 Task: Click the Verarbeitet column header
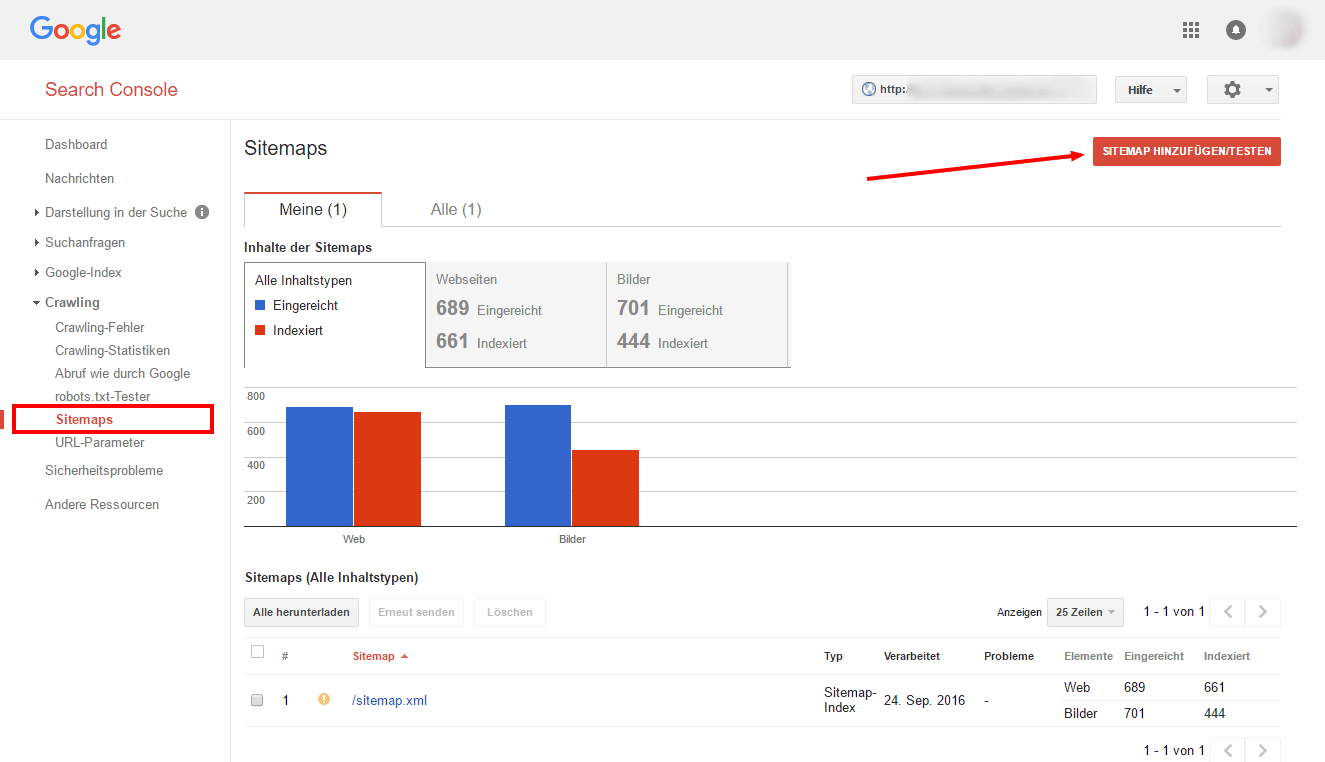point(911,656)
